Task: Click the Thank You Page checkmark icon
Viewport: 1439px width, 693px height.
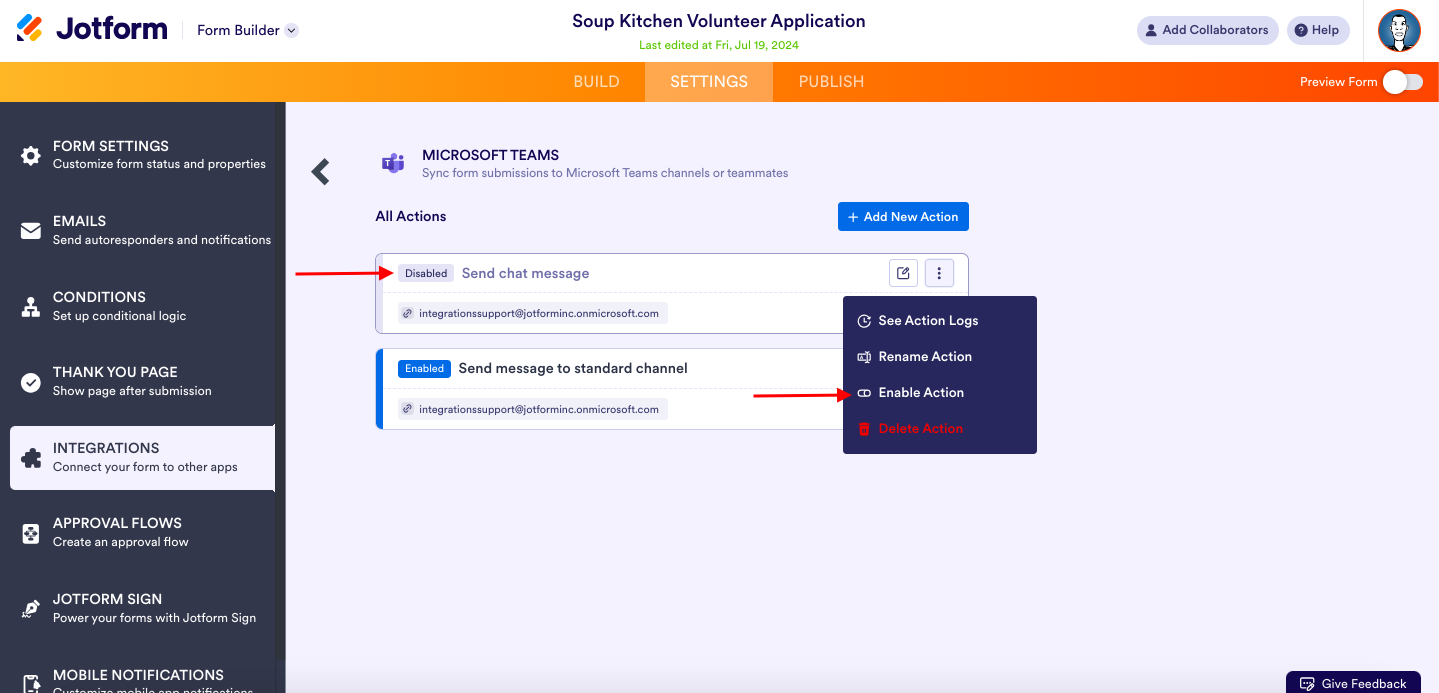Action: click(x=31, y=382)
